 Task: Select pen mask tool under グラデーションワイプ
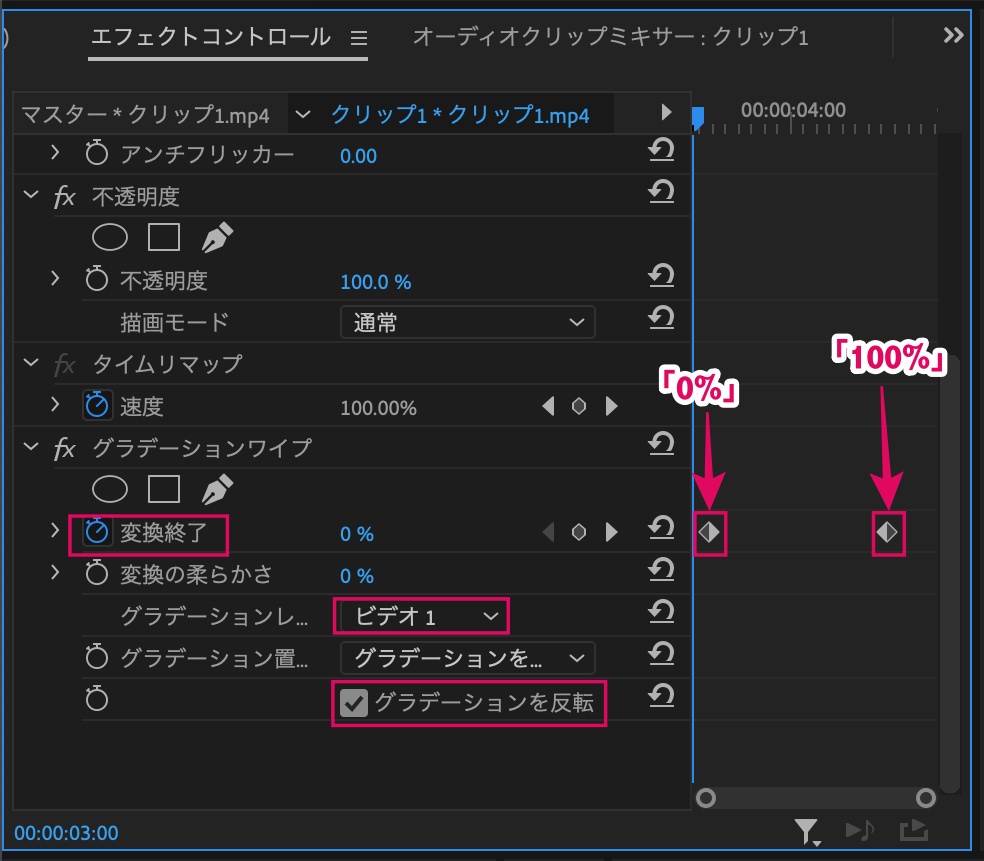[217, 489]
